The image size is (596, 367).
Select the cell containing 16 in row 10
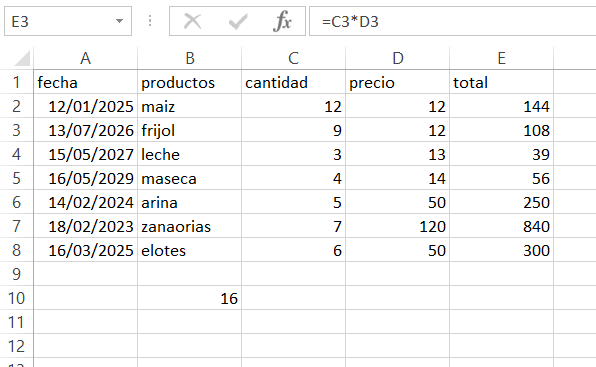point(189,298)
